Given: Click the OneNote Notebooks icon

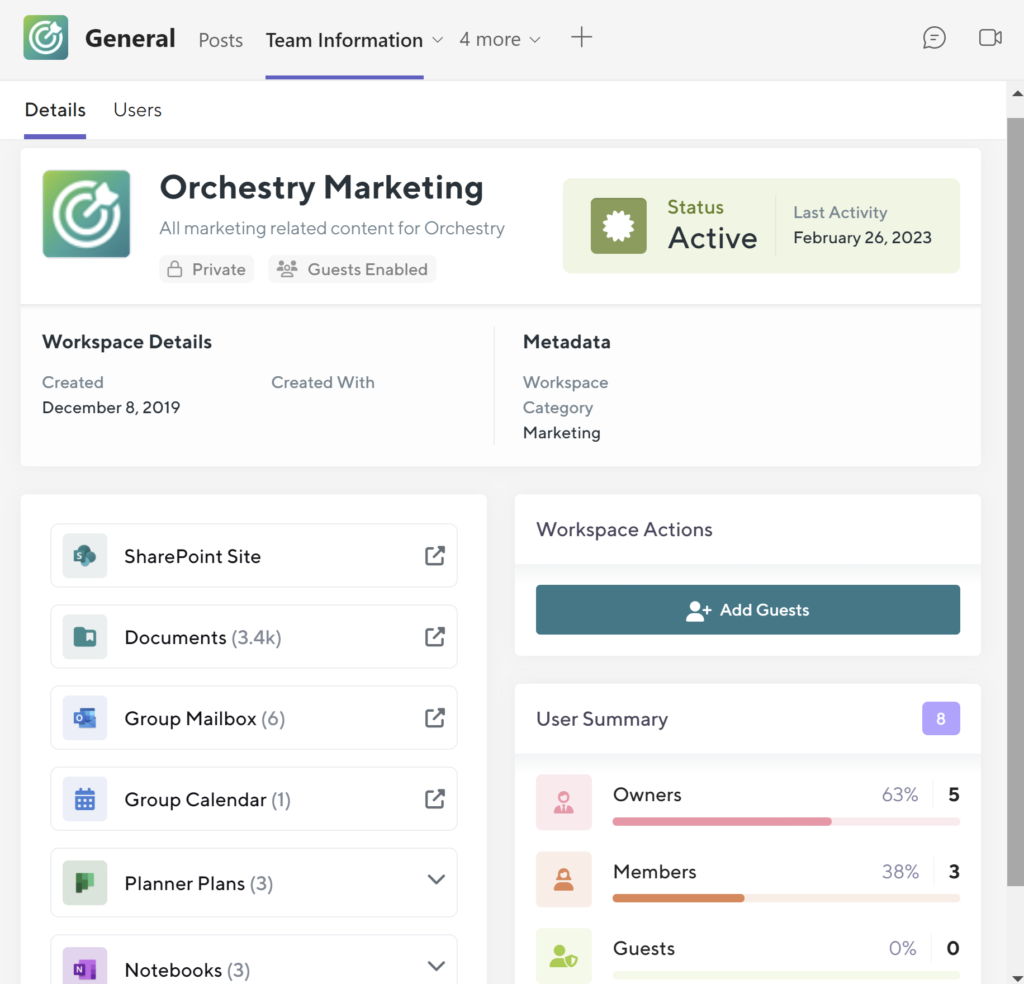Looking at the screenshot, I should click(x=85, y=968).
